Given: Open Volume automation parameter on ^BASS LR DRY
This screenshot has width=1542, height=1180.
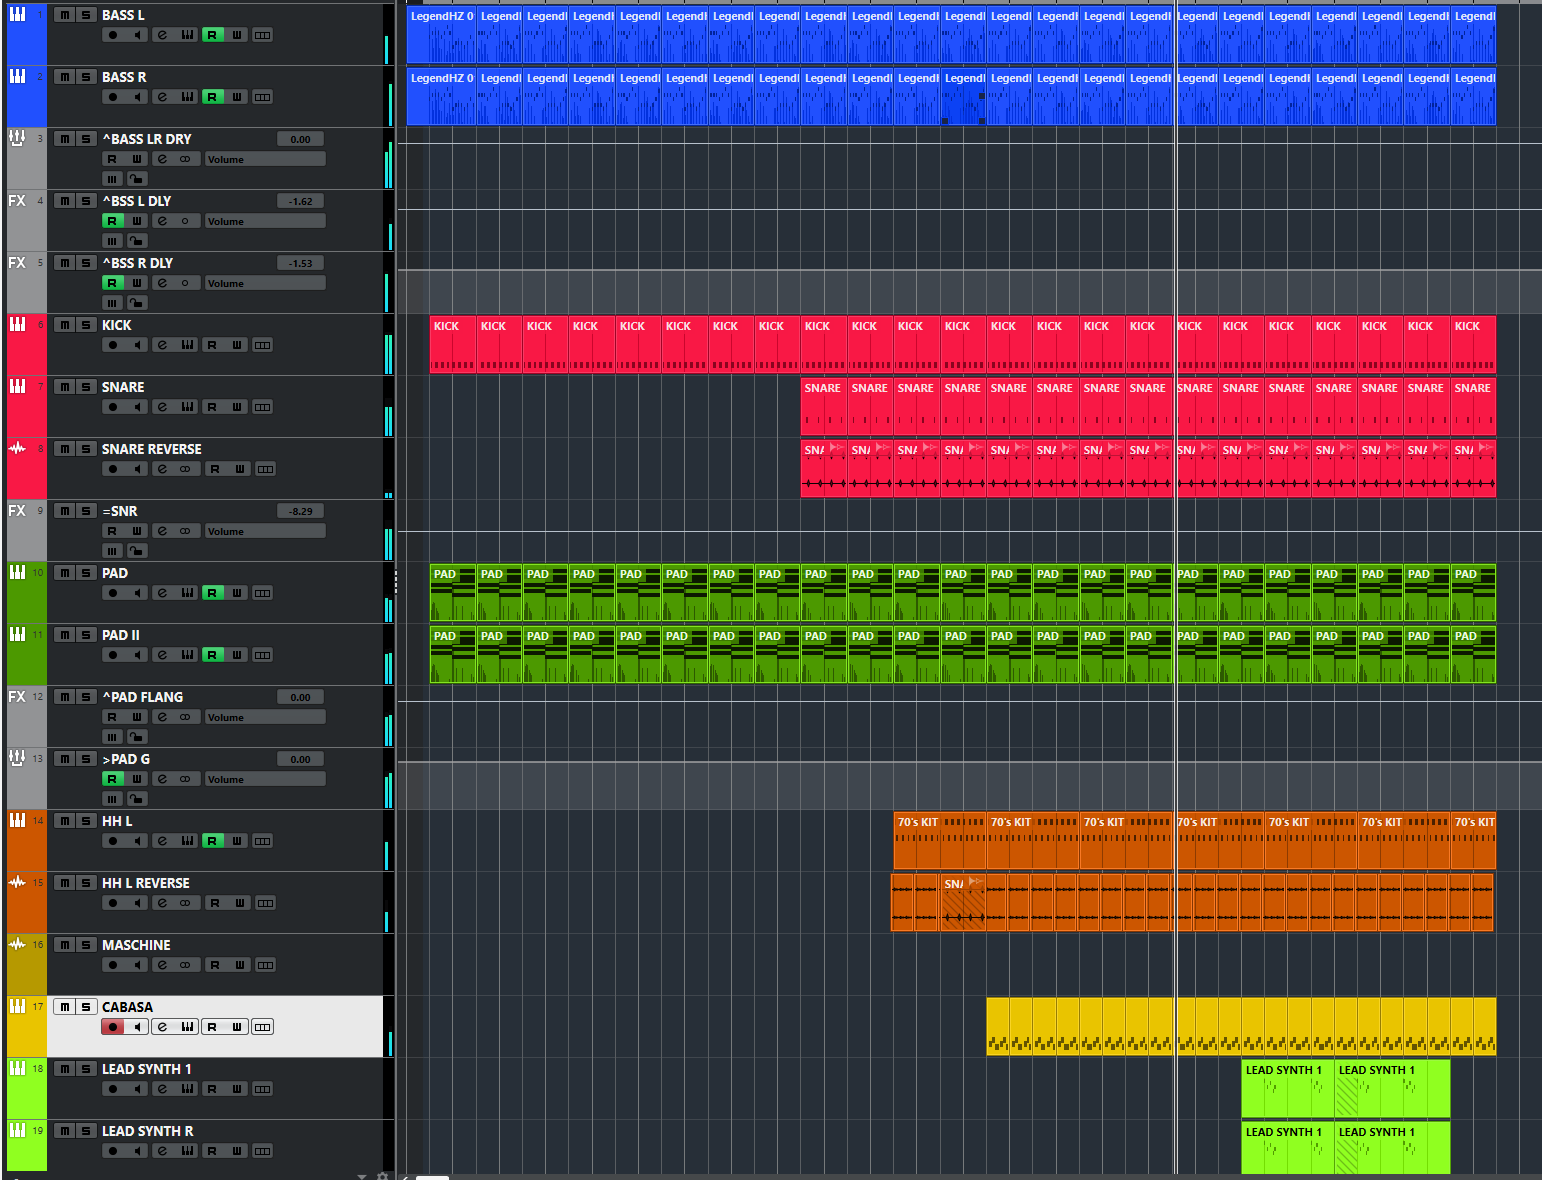Looking at the screenshot, I should coord(265,159).
